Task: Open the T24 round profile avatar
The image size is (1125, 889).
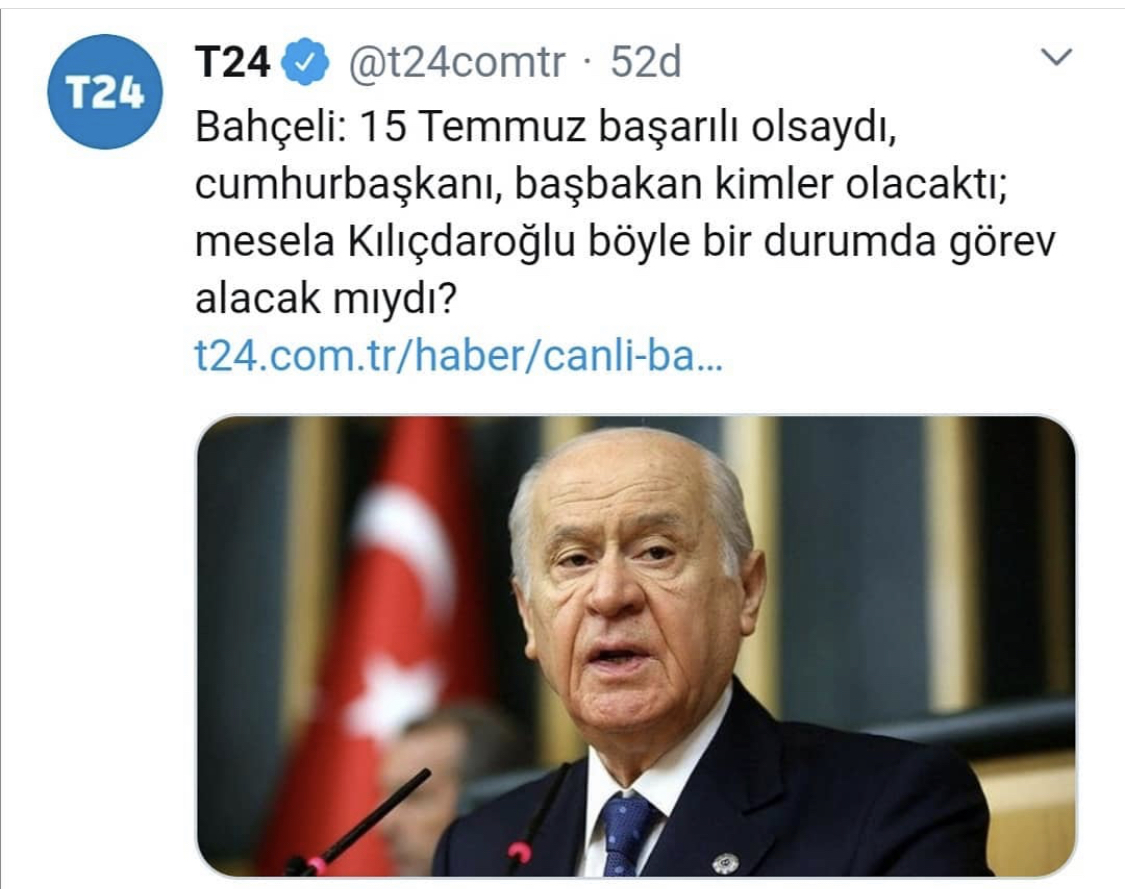Action: click(x=105, y=92)
